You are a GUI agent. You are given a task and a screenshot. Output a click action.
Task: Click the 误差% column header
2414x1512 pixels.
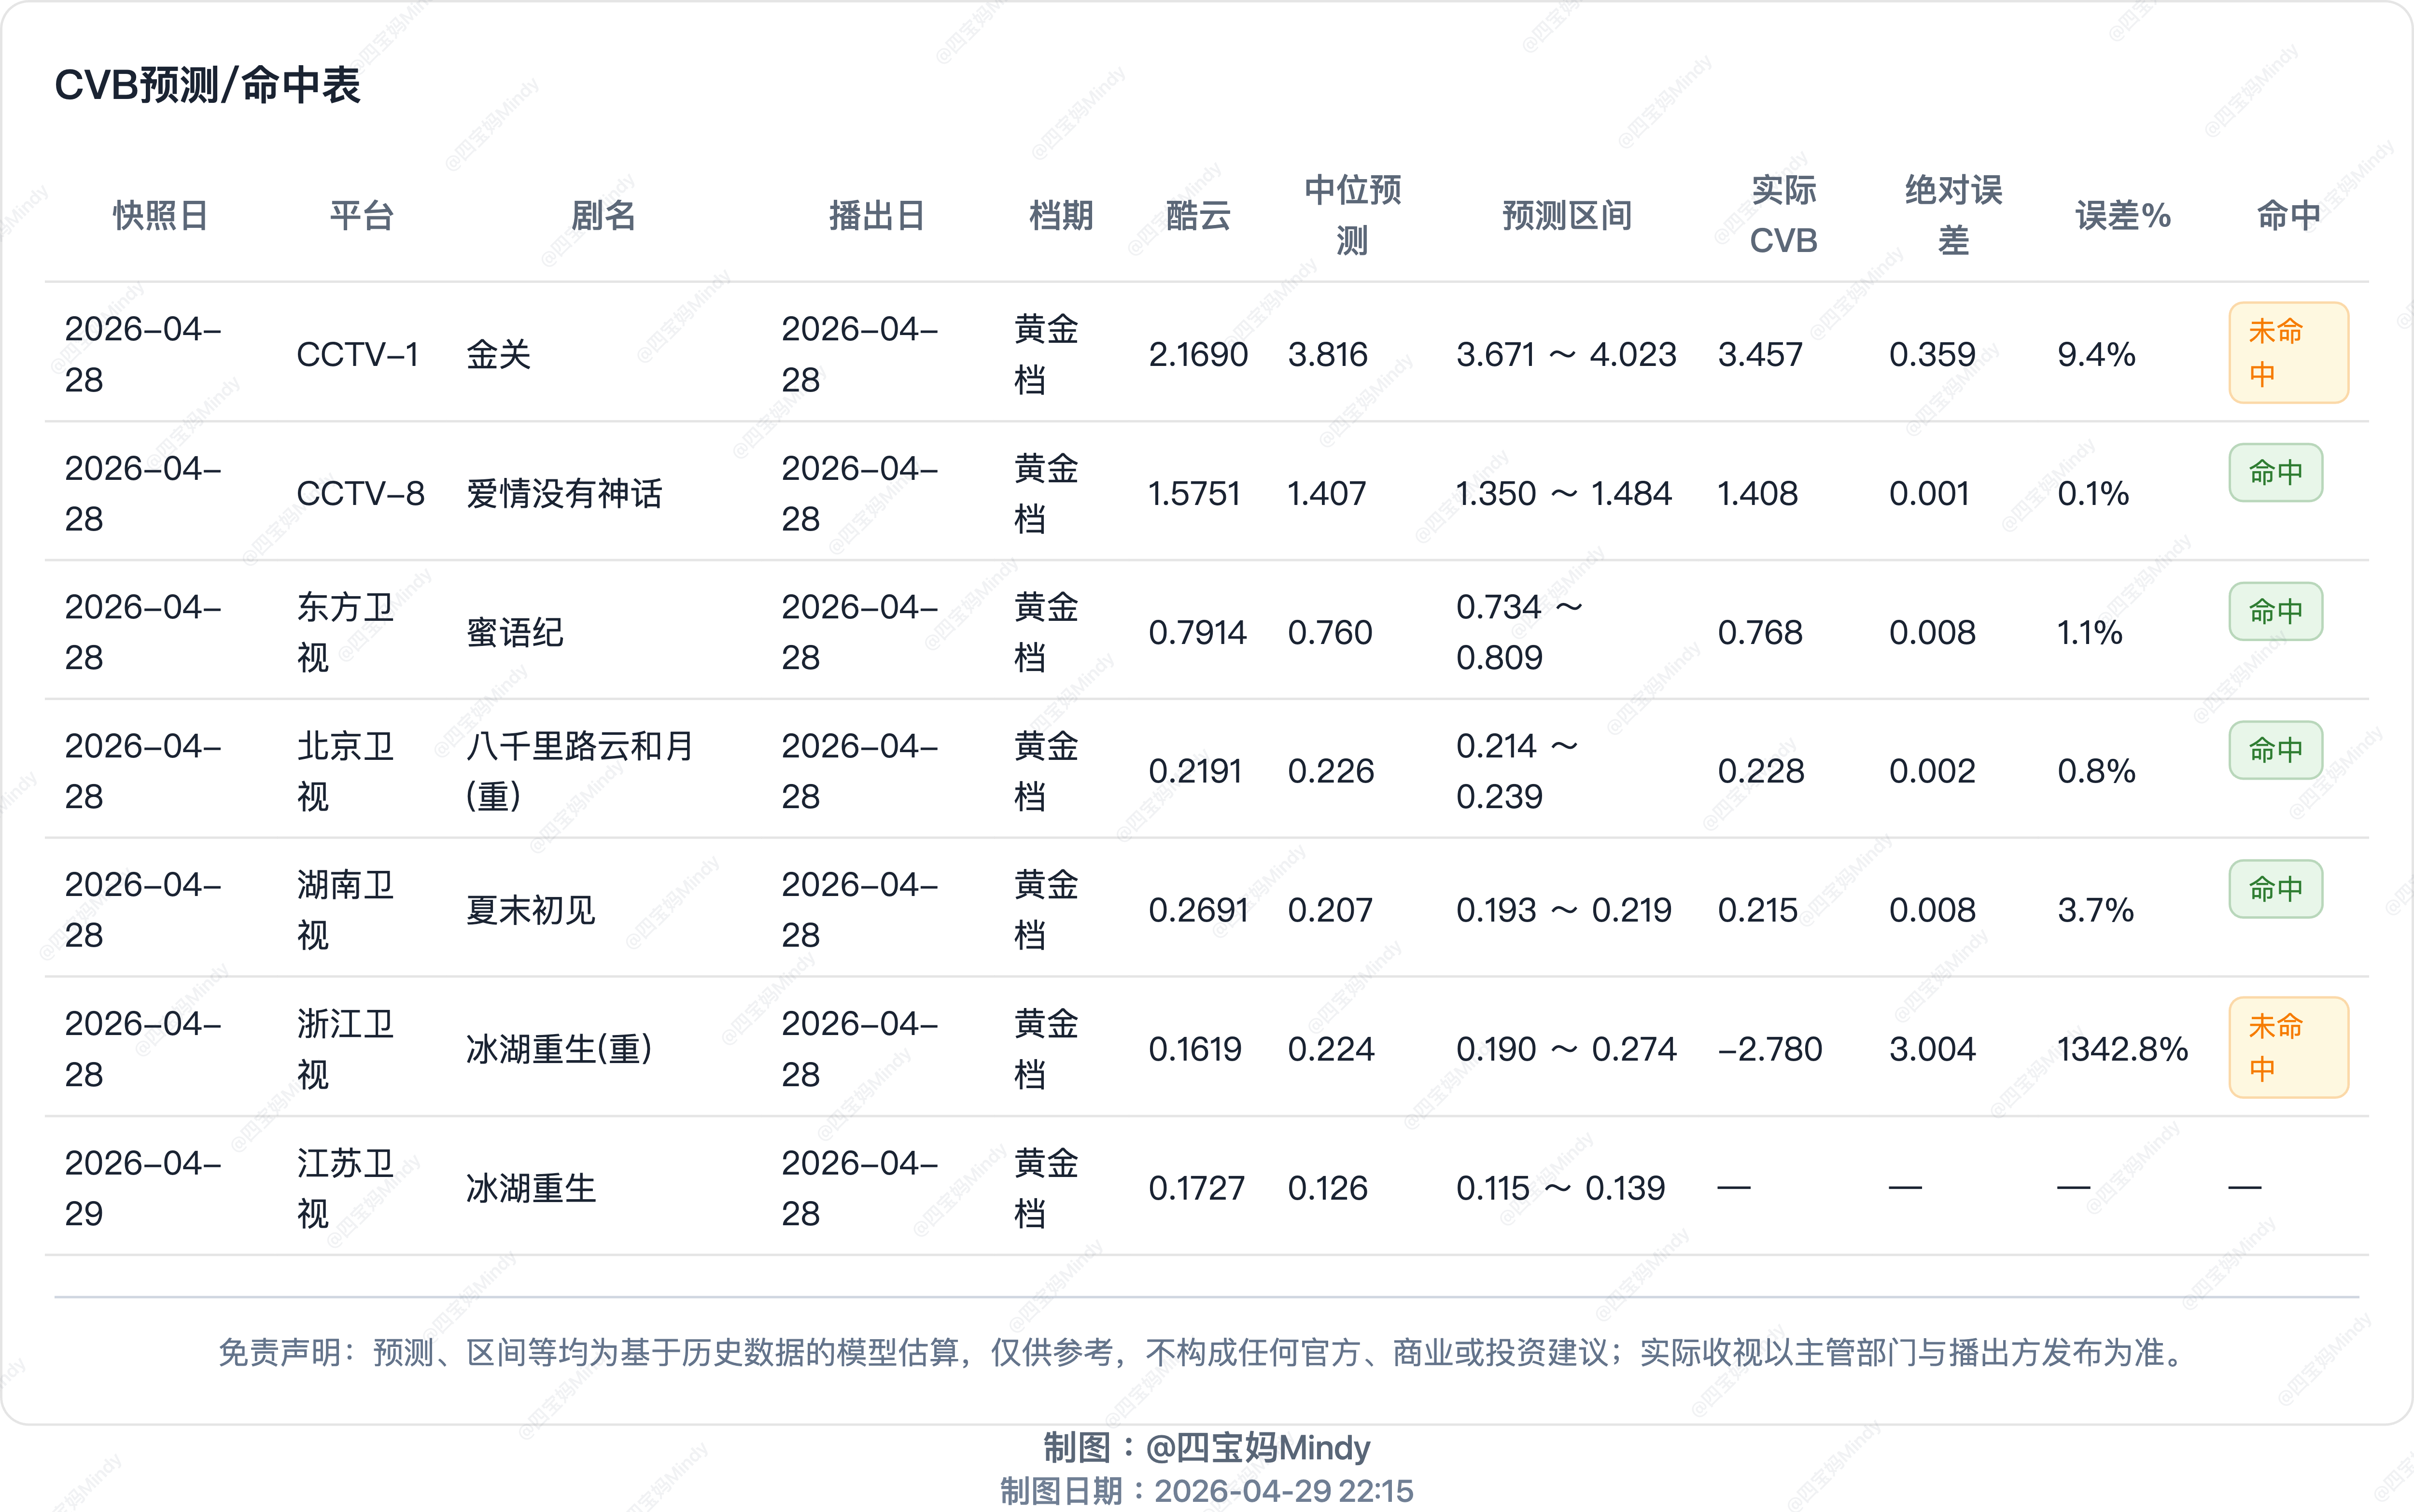[2122, 215]
